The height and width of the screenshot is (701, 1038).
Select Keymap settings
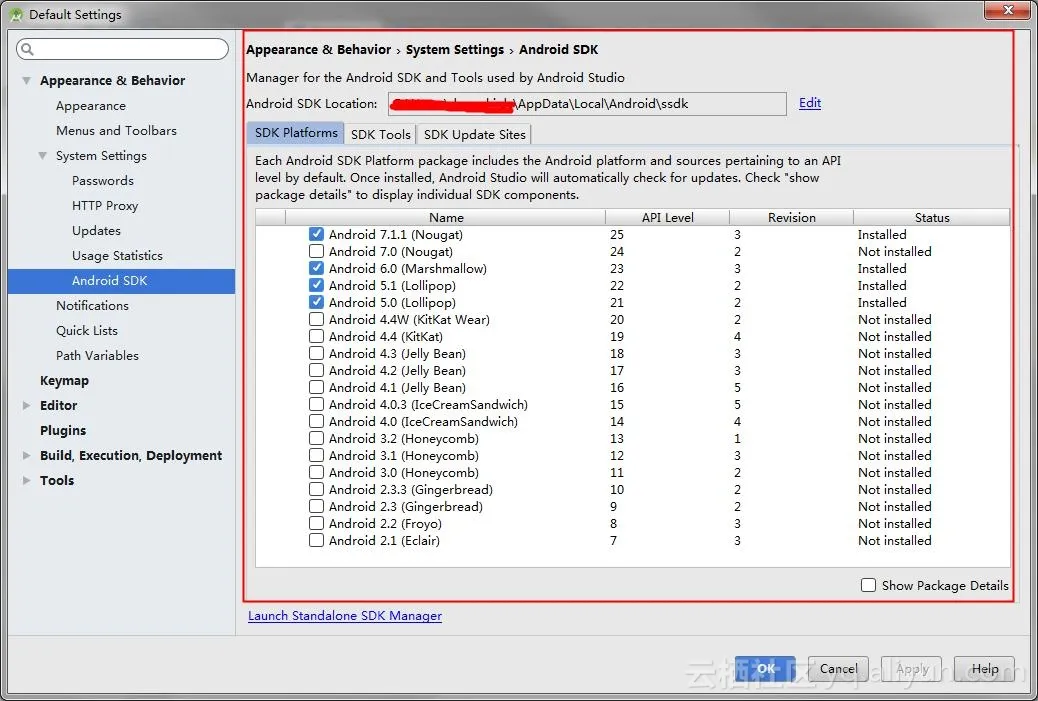pos(64,381)
